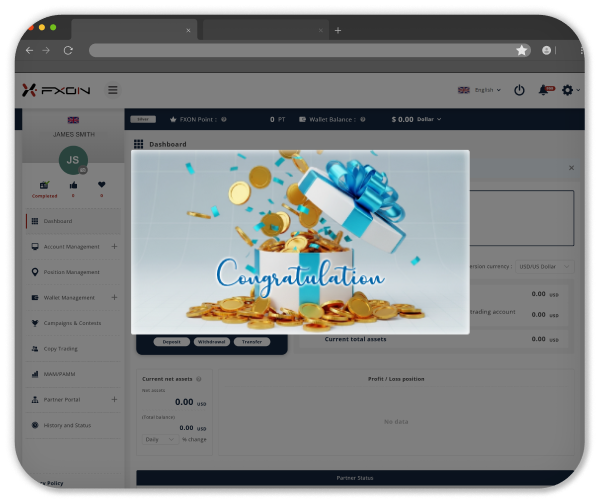The height and width of the screenshot is (504, 600).
Task: Open Copy Trading from the sidebar
Action: click(x=62, y=349)
